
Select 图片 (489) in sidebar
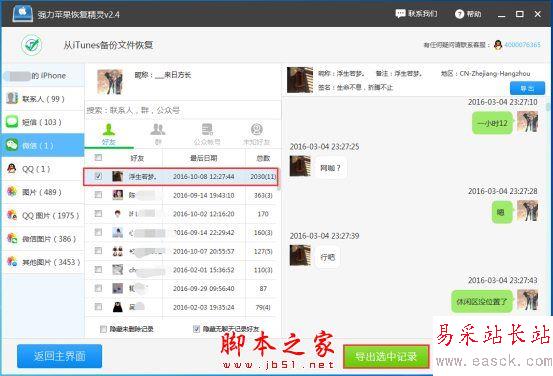coord(43,192)
